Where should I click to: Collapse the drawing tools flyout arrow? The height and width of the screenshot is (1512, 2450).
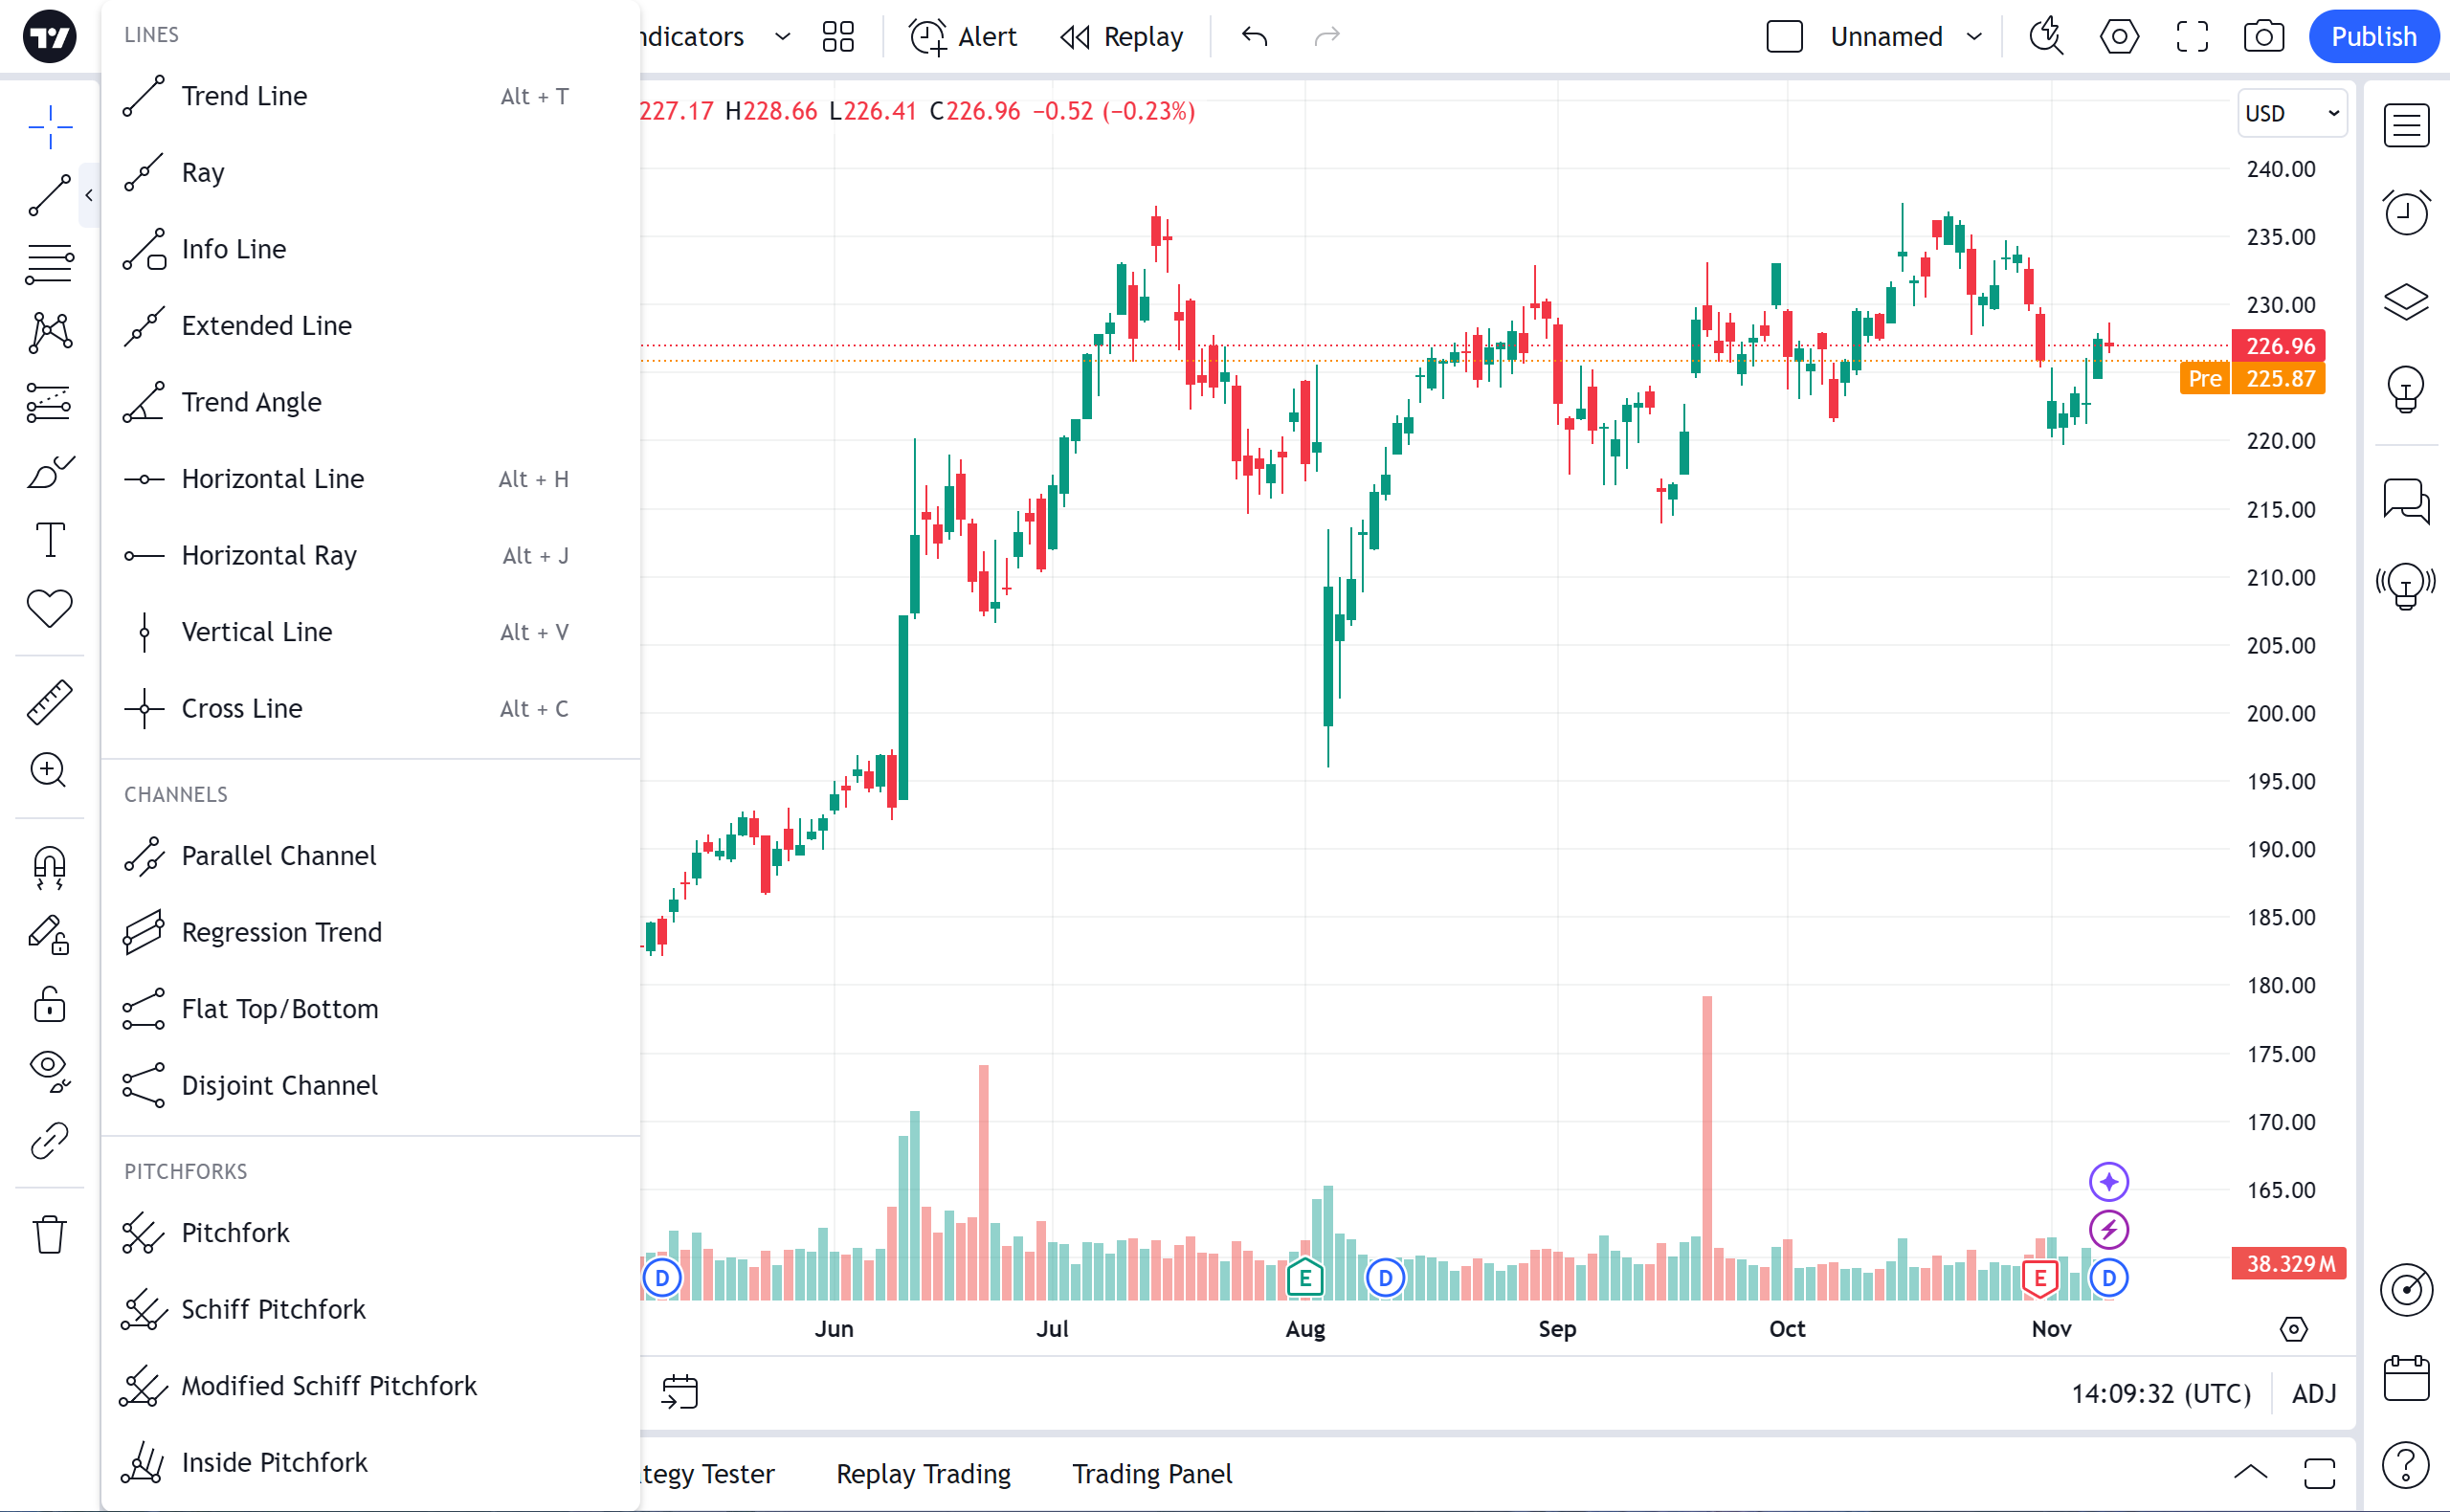coord(89,195)
